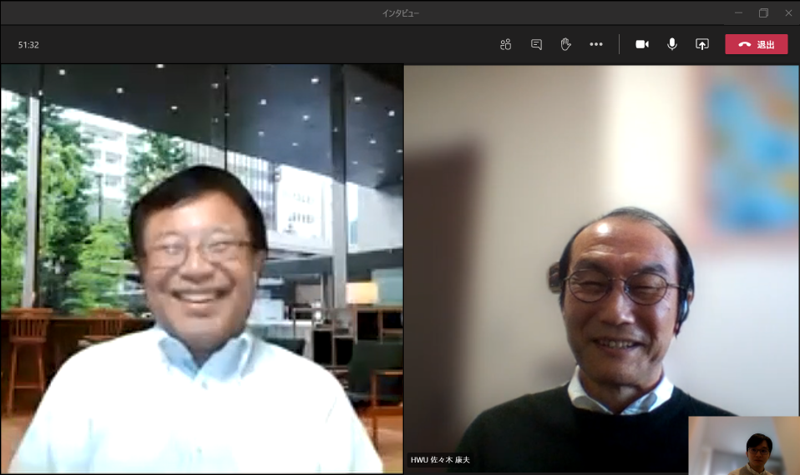Click the 51:32 meeting duration timer
Viewport: 800px width, 475px height.
[x=29, y=45]
